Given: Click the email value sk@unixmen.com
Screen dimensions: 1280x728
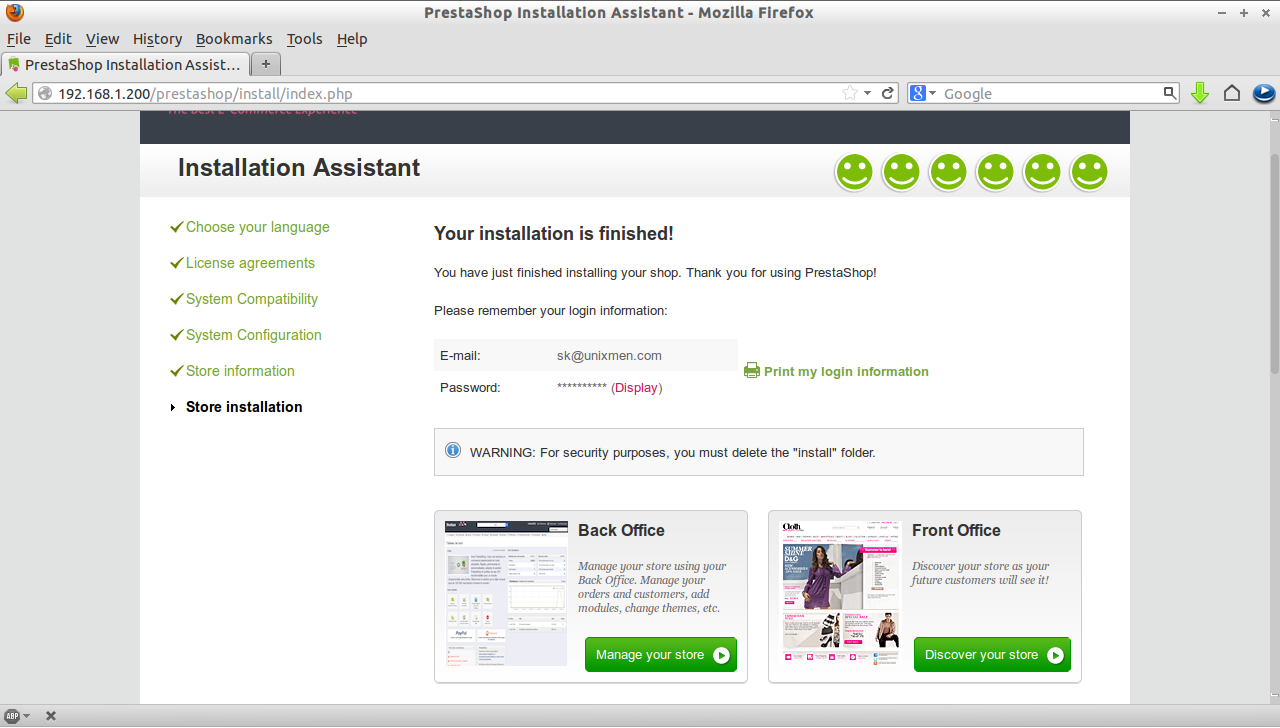Looking at the screenshot, I should click(609, 355).
